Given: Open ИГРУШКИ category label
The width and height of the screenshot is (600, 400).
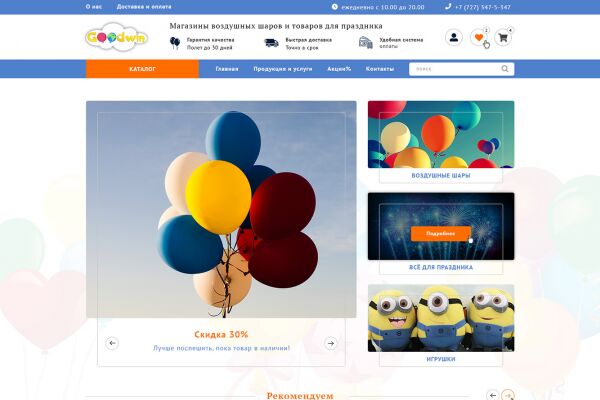Looking at the screenshot, I should pyautogui.click(x=441, y=359).
